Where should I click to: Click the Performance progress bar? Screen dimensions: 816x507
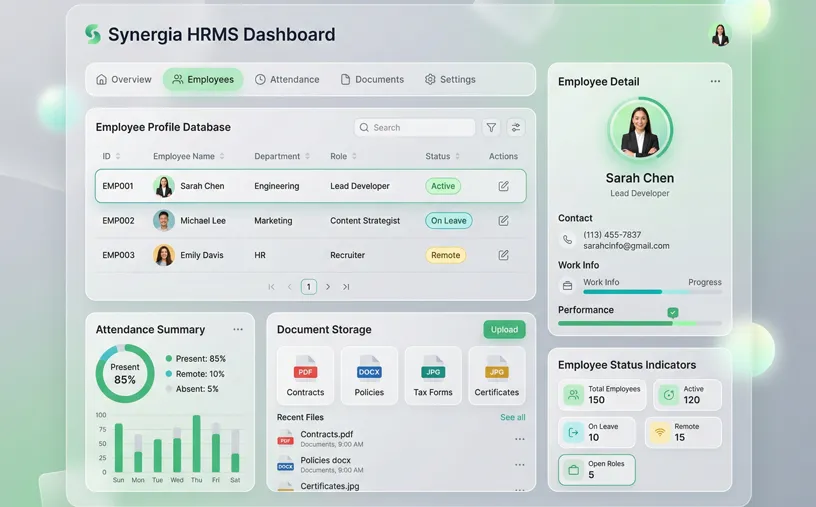tap(640, 323)
